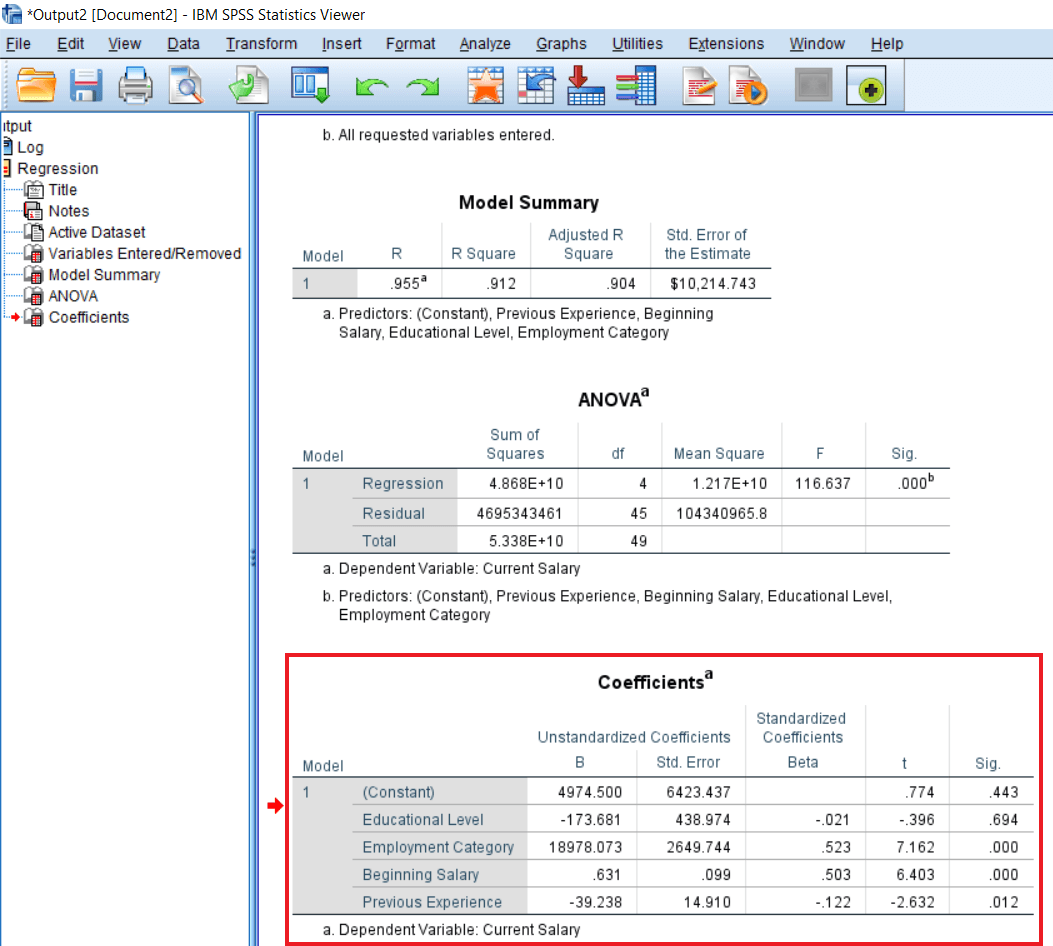Select Log in the outline pane
This screenshot has height=946, width=1053.
click(30, 147)
